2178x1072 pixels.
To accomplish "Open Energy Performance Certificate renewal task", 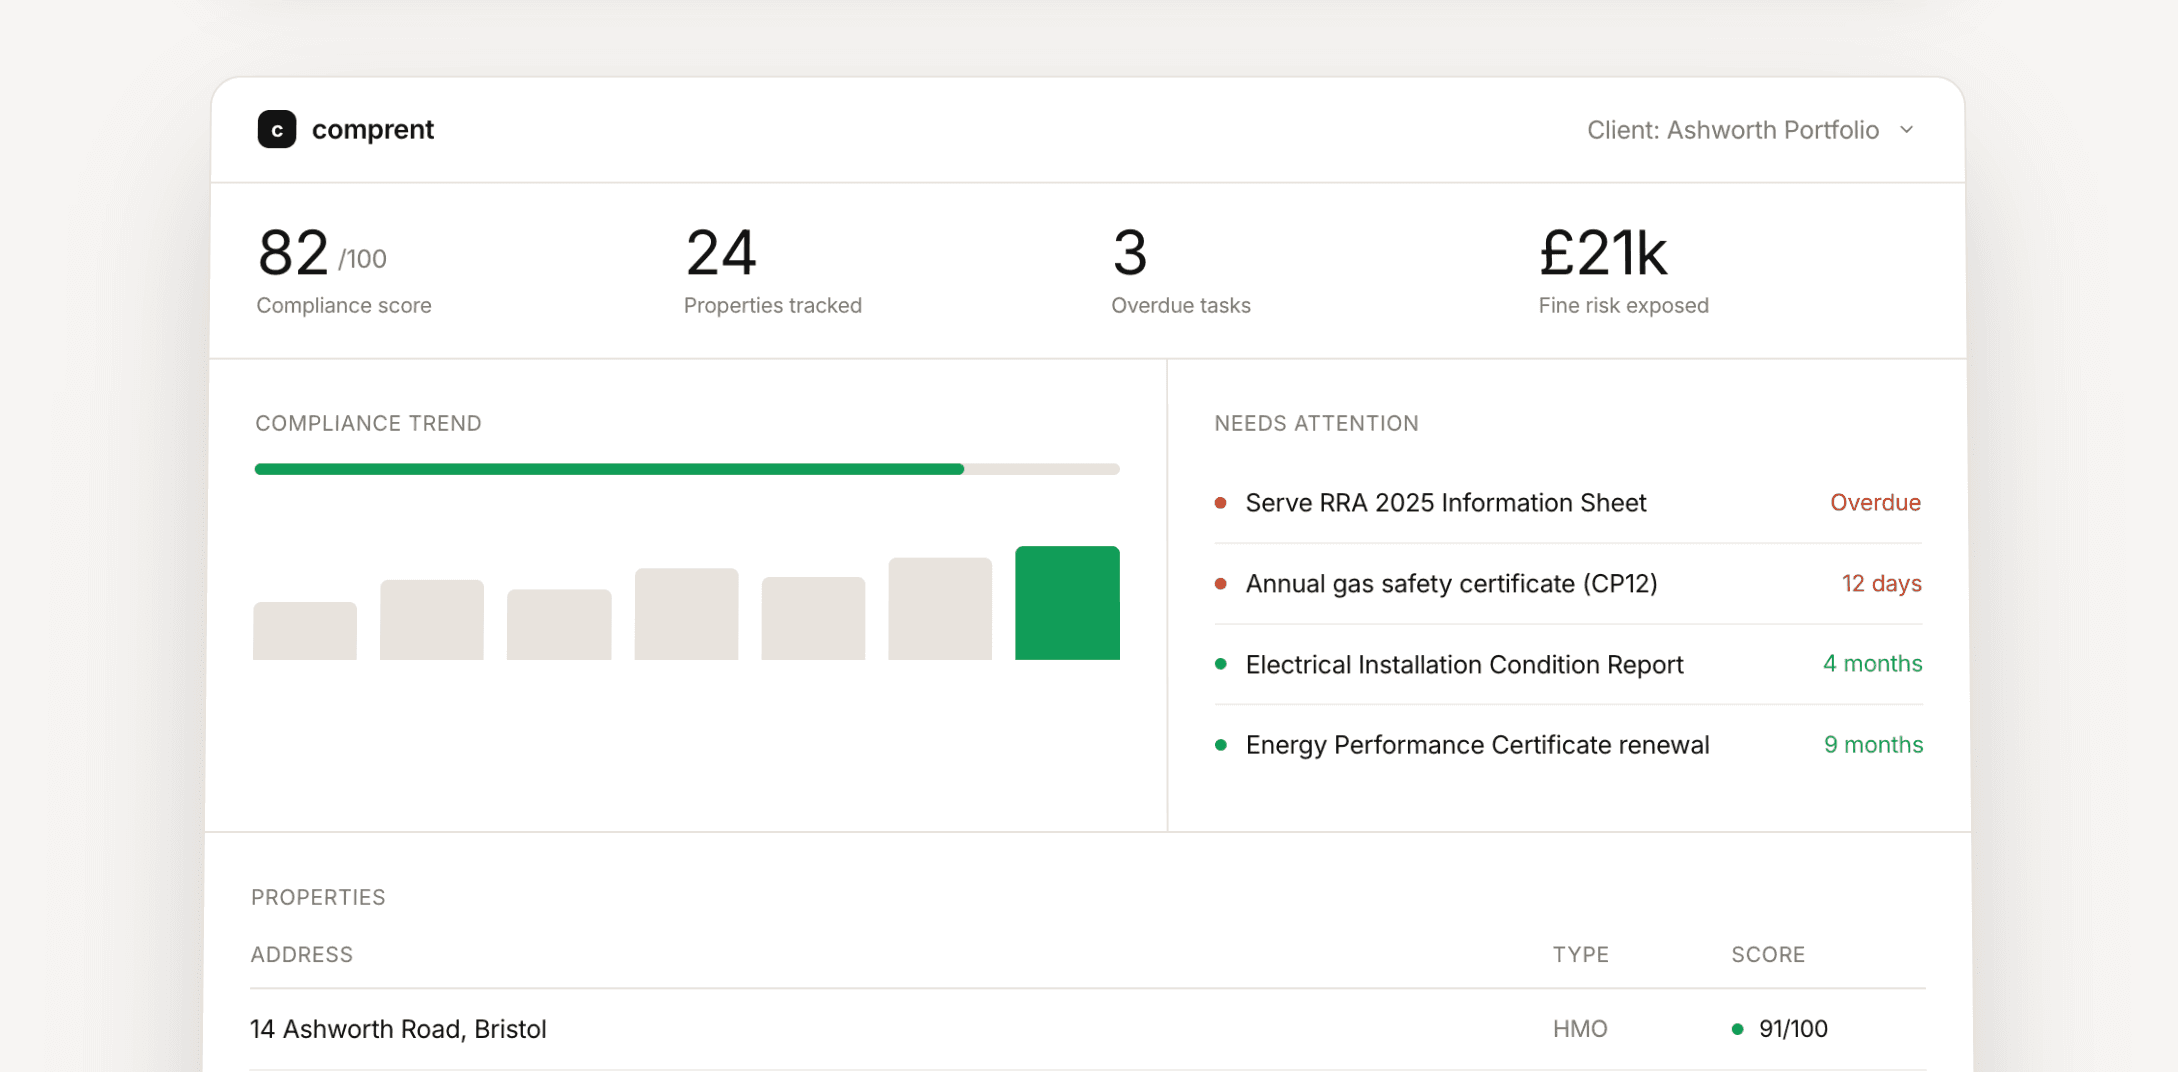I will [1568, 745].
